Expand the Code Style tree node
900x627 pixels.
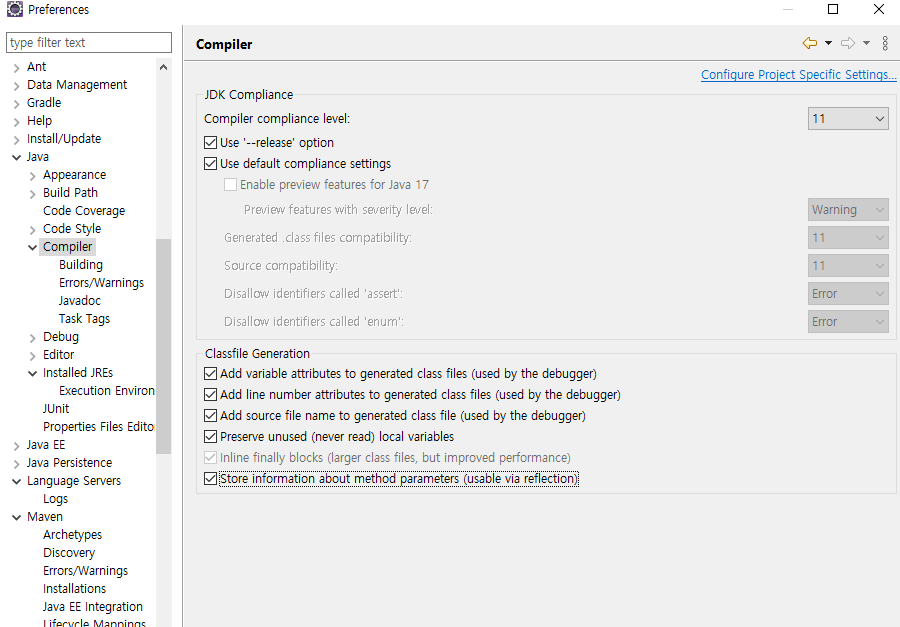click(x=33, y=230)
